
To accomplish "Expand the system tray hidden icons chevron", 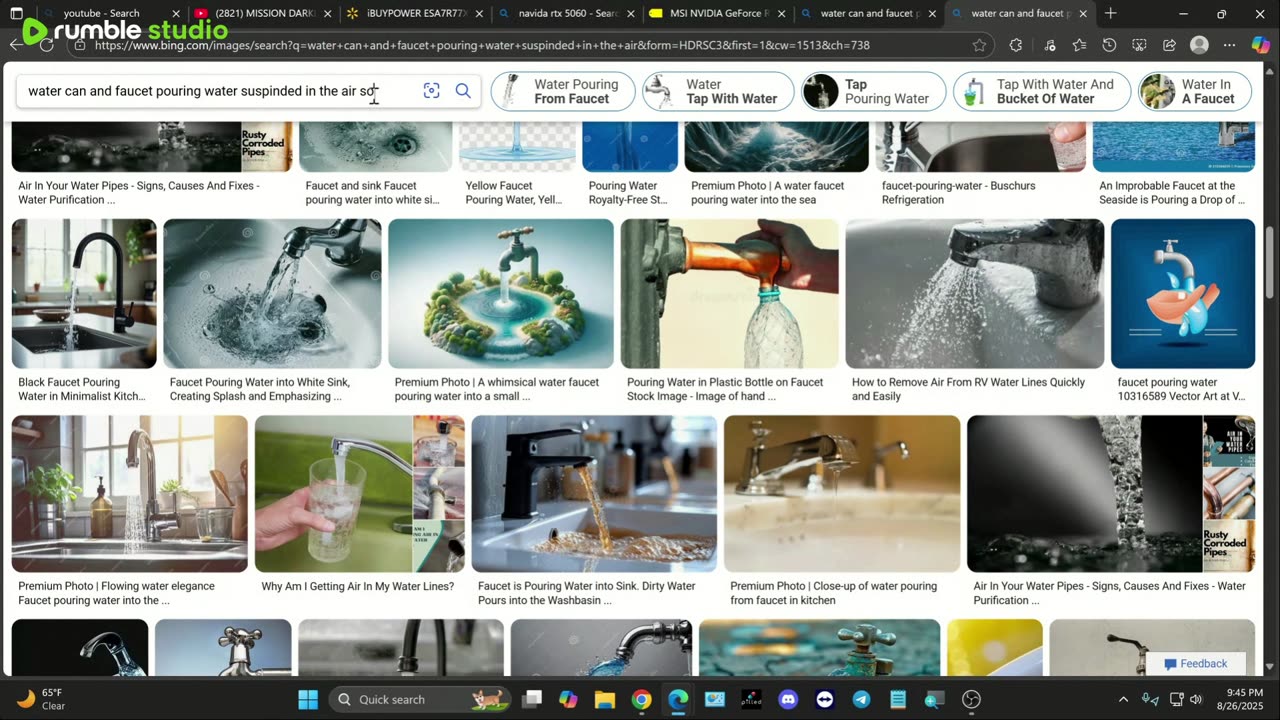I will (1123, 699).
